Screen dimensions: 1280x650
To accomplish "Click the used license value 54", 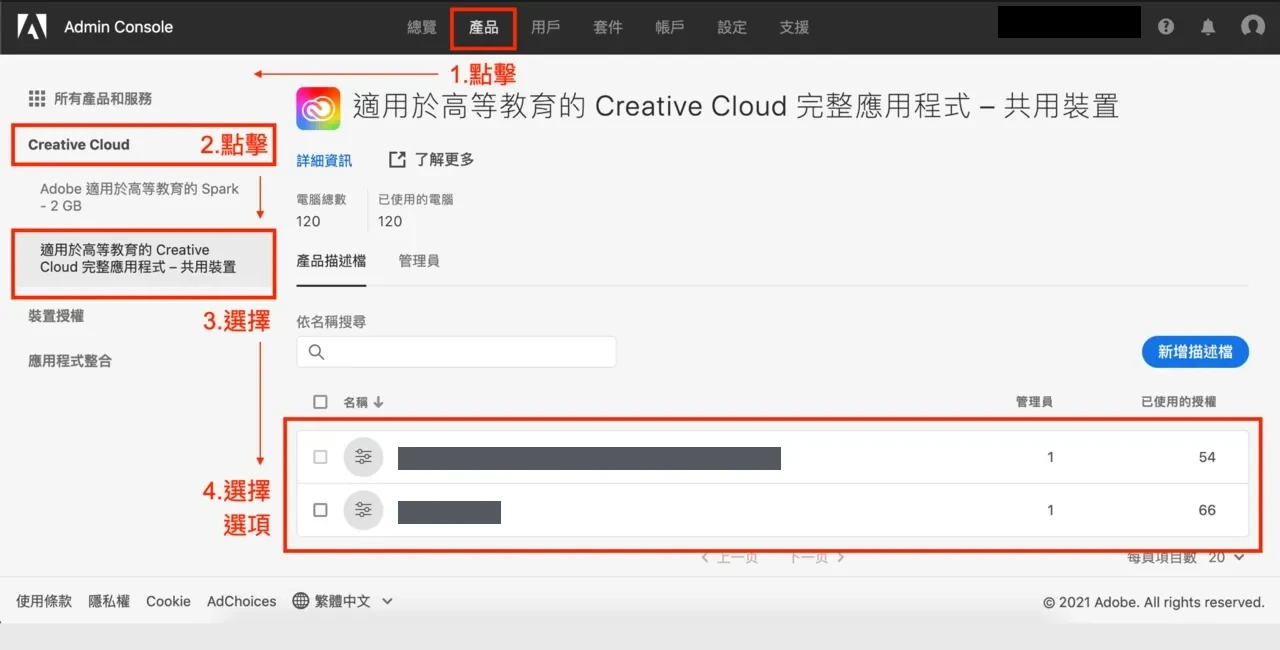I will (x=1207, y=457).
